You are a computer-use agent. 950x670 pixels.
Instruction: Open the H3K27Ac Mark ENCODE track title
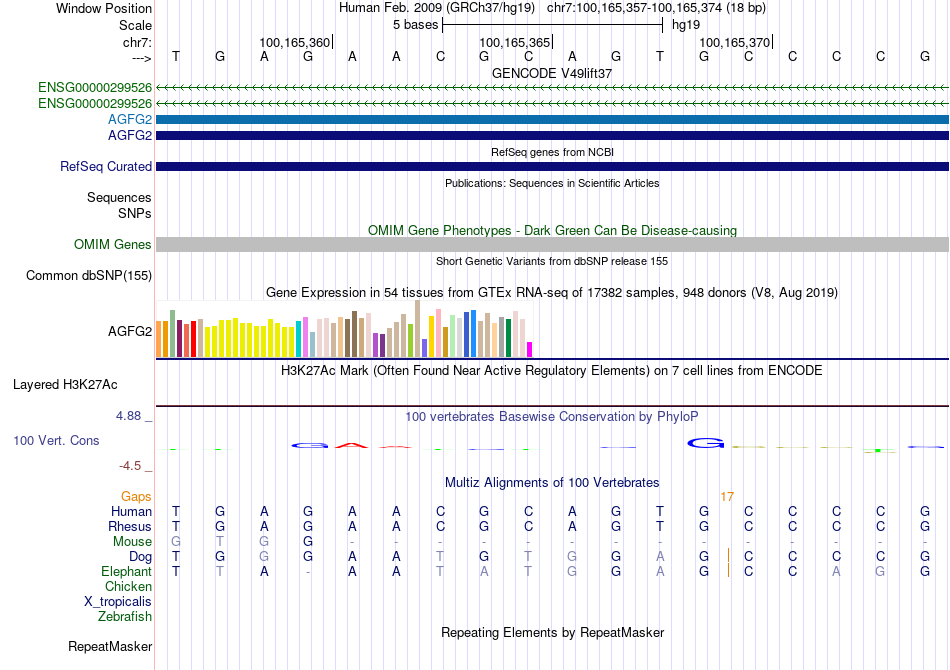[552, 371]
